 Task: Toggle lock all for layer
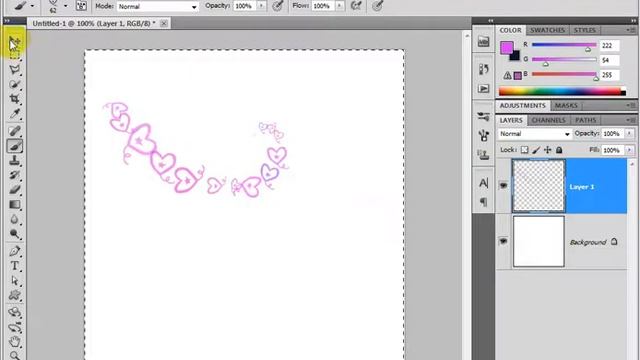(559, 150)
